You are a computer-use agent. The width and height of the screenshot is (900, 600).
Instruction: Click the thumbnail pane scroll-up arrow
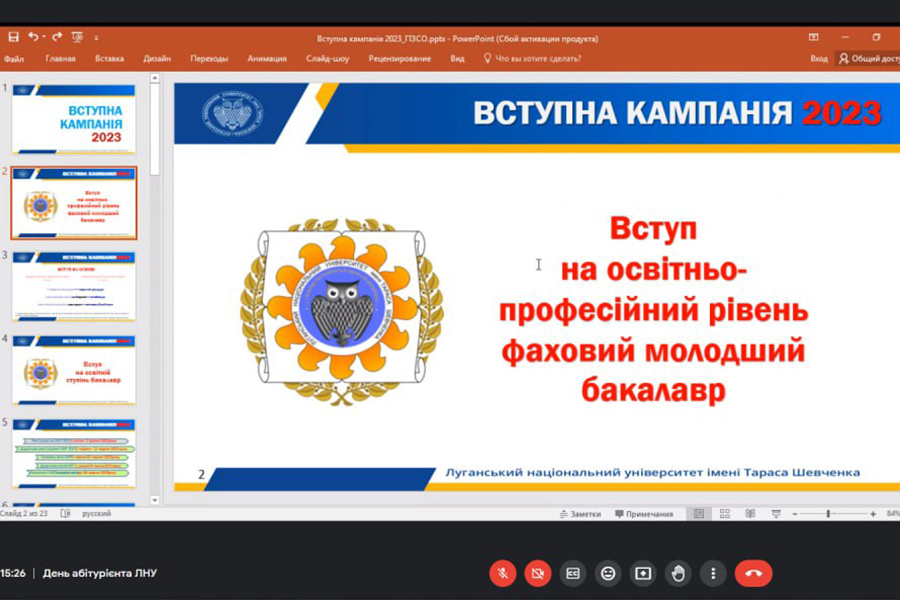pyautogui.click(x=154, y=78)
